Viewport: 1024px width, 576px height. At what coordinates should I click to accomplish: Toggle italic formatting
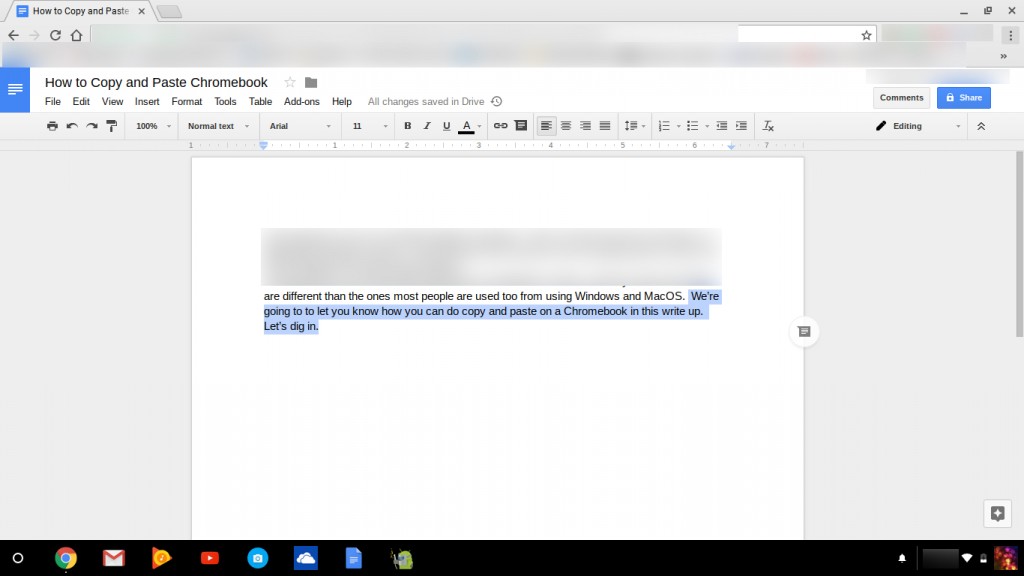point(427,126)
